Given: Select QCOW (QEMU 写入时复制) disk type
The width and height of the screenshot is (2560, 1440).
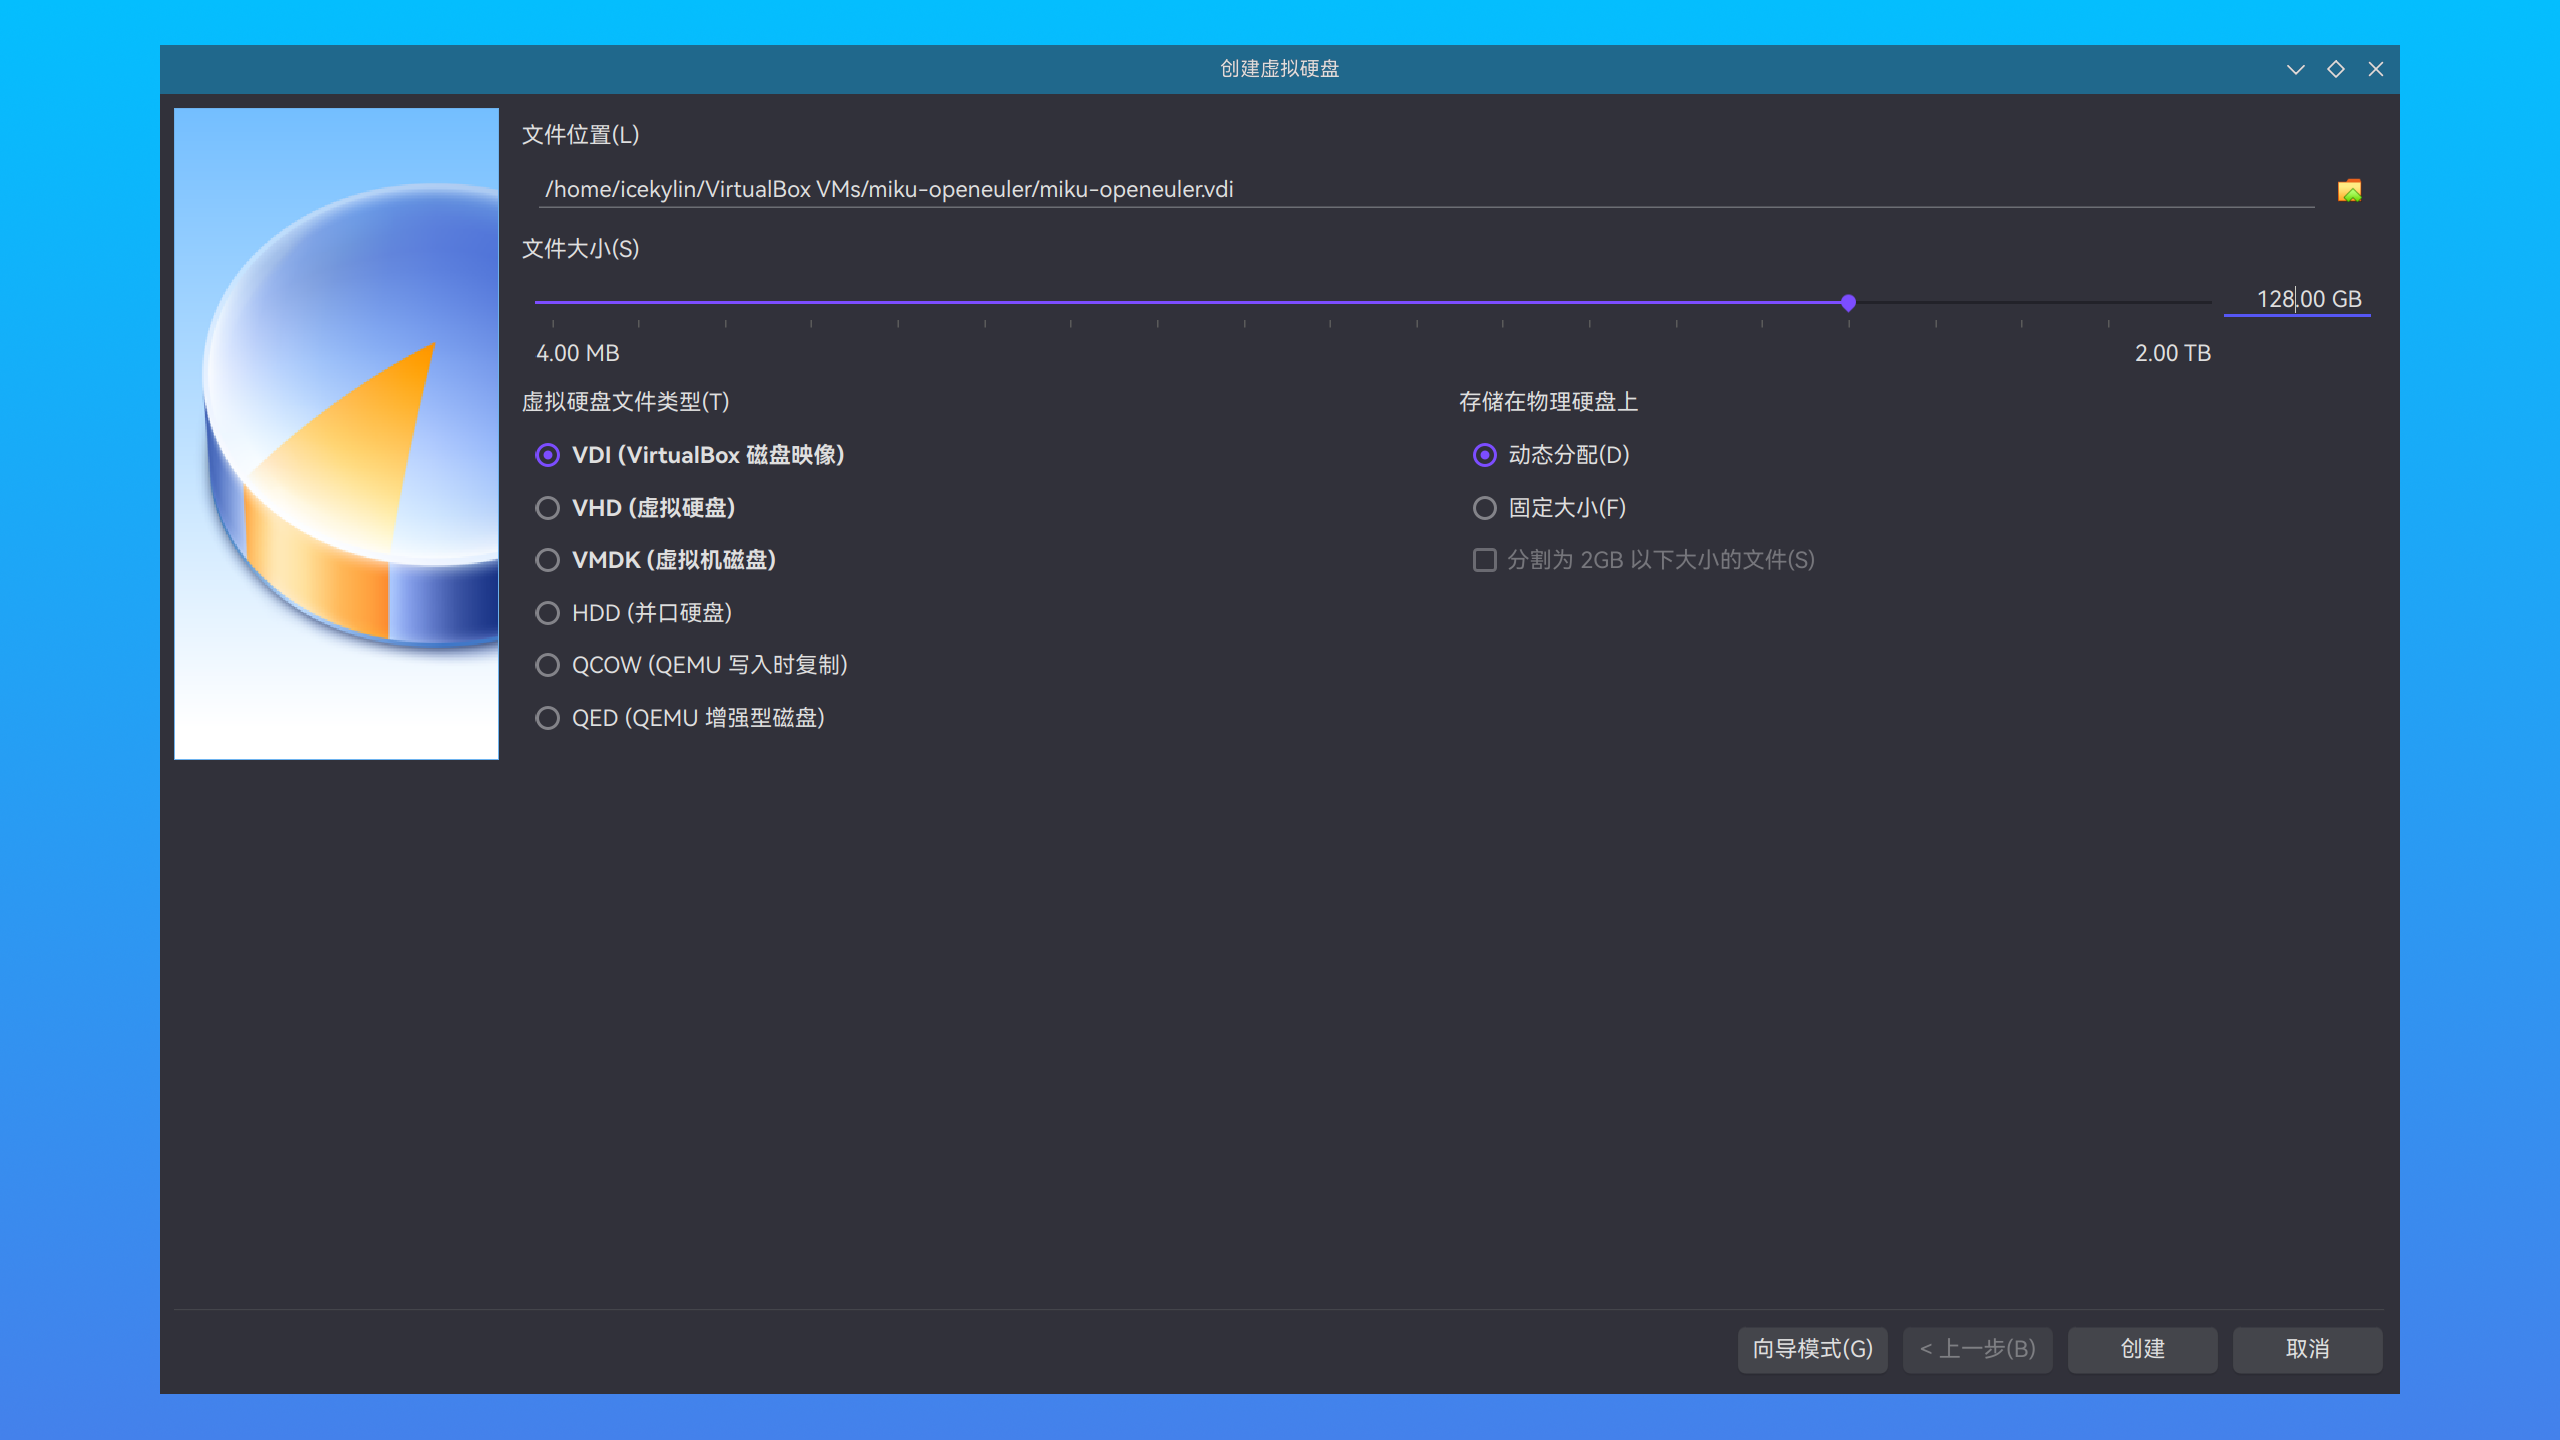Looking at the screenshot, I should click(692, 665).
